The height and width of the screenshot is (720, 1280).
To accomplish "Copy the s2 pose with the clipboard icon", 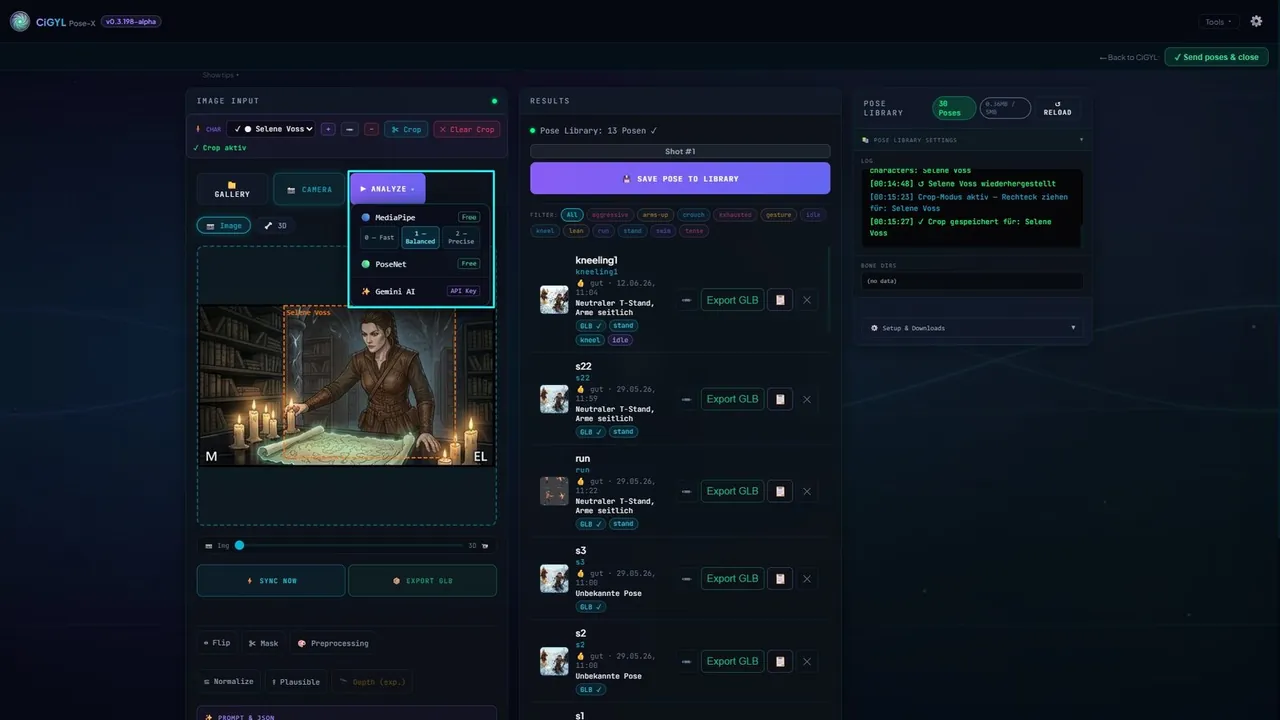I will pos(780,661).
